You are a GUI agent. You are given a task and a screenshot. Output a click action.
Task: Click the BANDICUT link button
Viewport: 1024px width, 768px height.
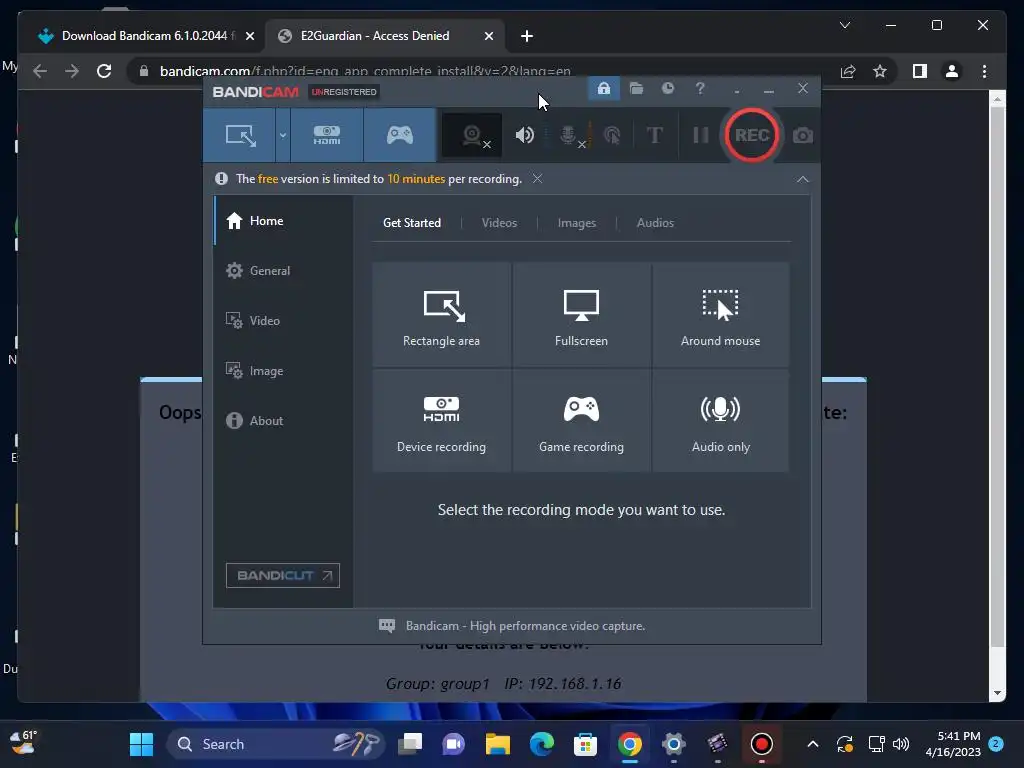[283, 575]
